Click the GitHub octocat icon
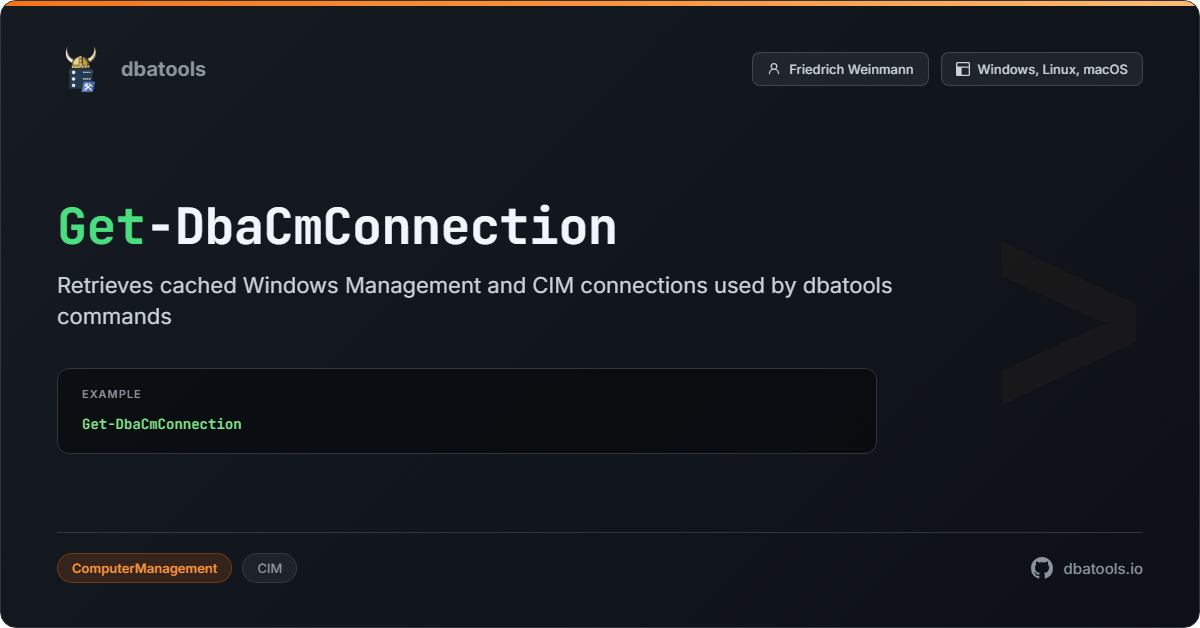Viewport: 1200px width, 628px height. point(1042,568)
